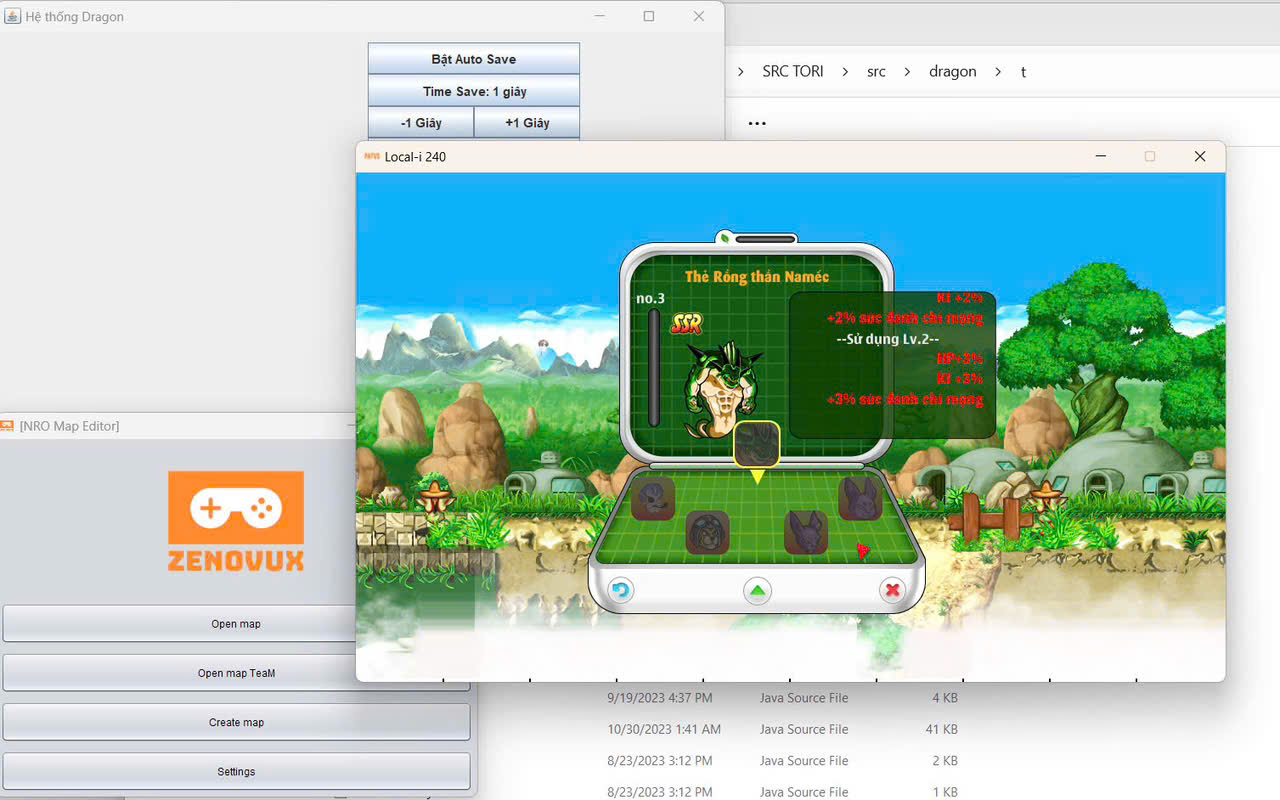The height and width of the screenshot is (800, 1280).
Task: Click the Bật Auto Save button
Action: [x=474, y=59]
